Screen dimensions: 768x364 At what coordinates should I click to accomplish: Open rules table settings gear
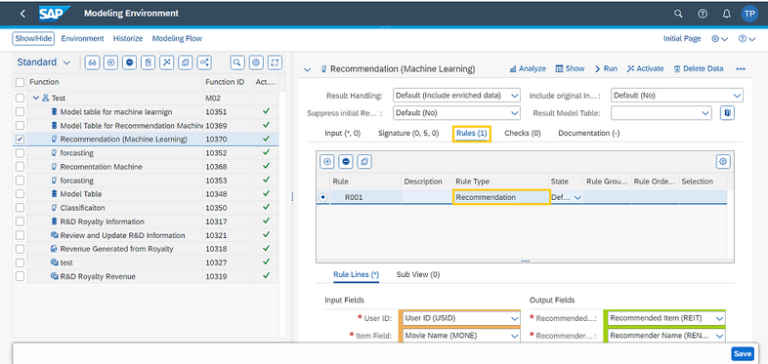[723, 161]
